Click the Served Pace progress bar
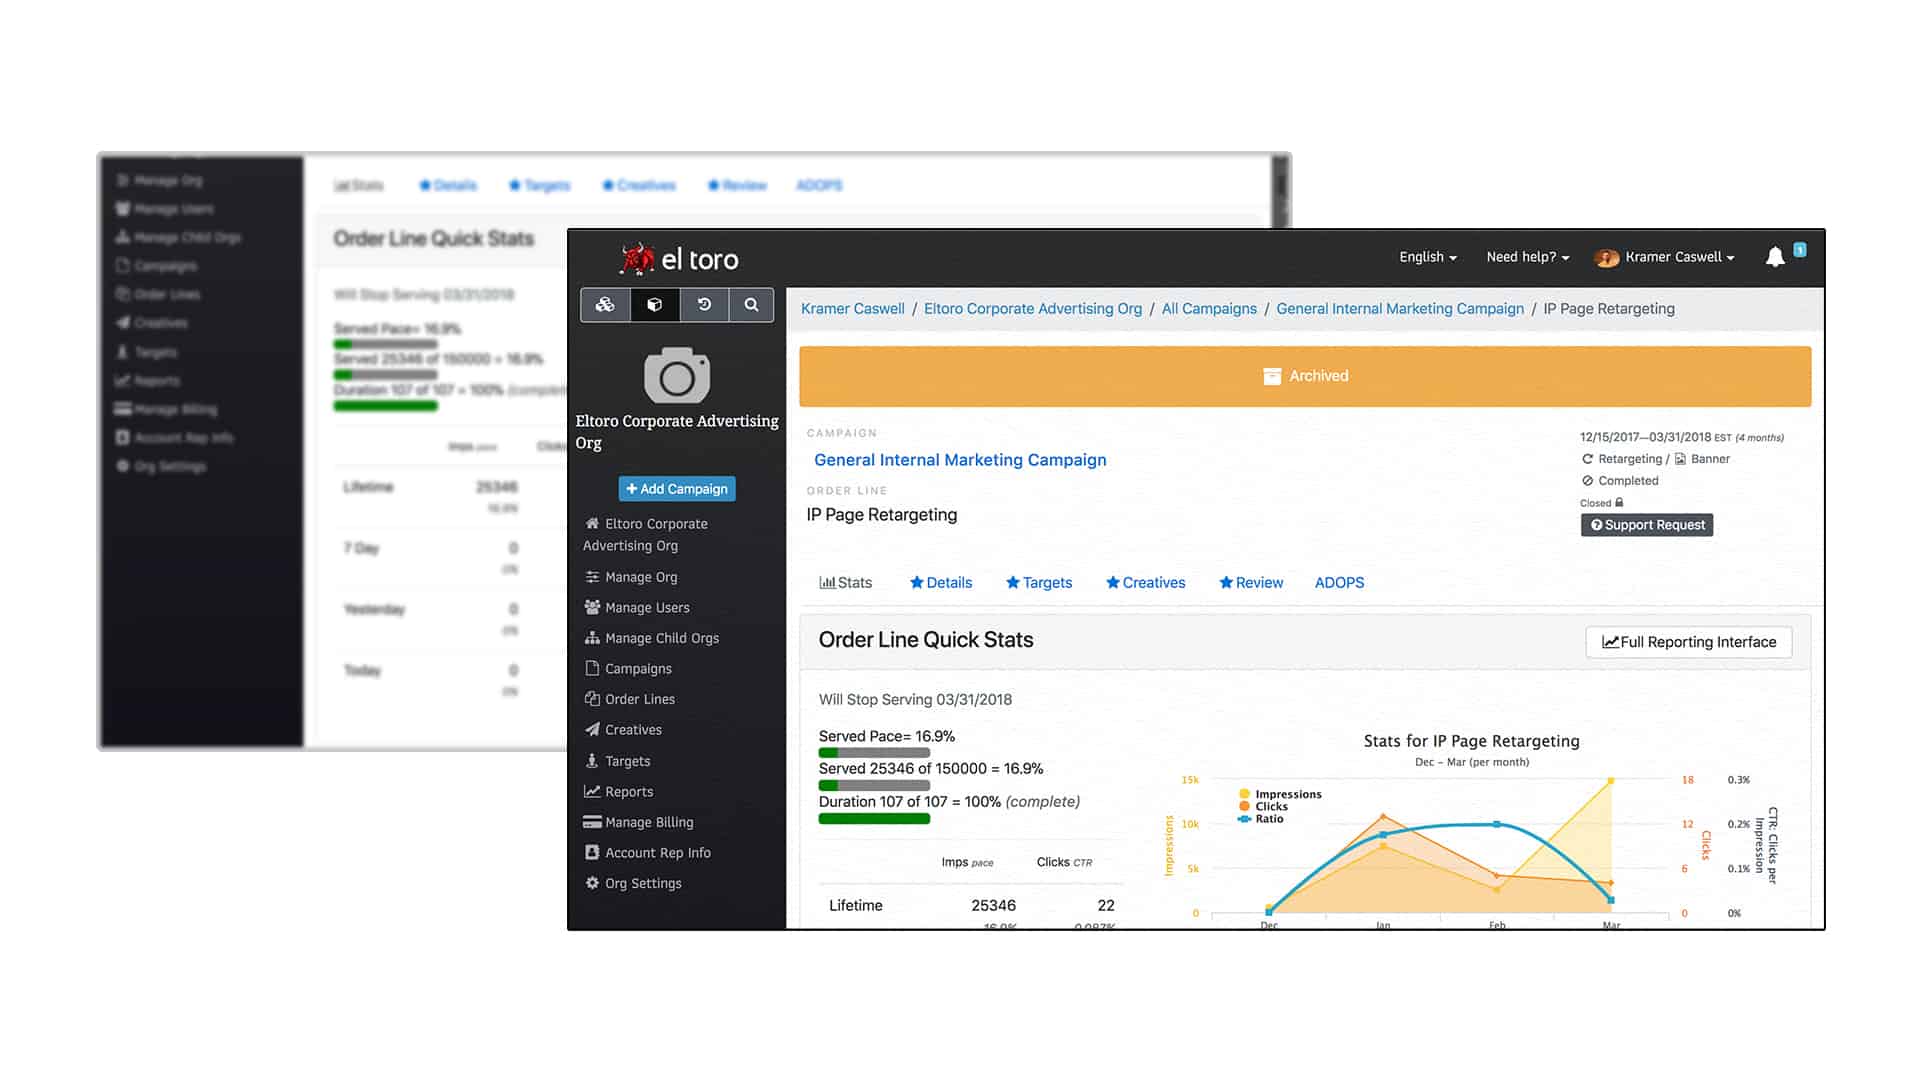The width and height of the screenshot is (1920, 1080). 874,752
